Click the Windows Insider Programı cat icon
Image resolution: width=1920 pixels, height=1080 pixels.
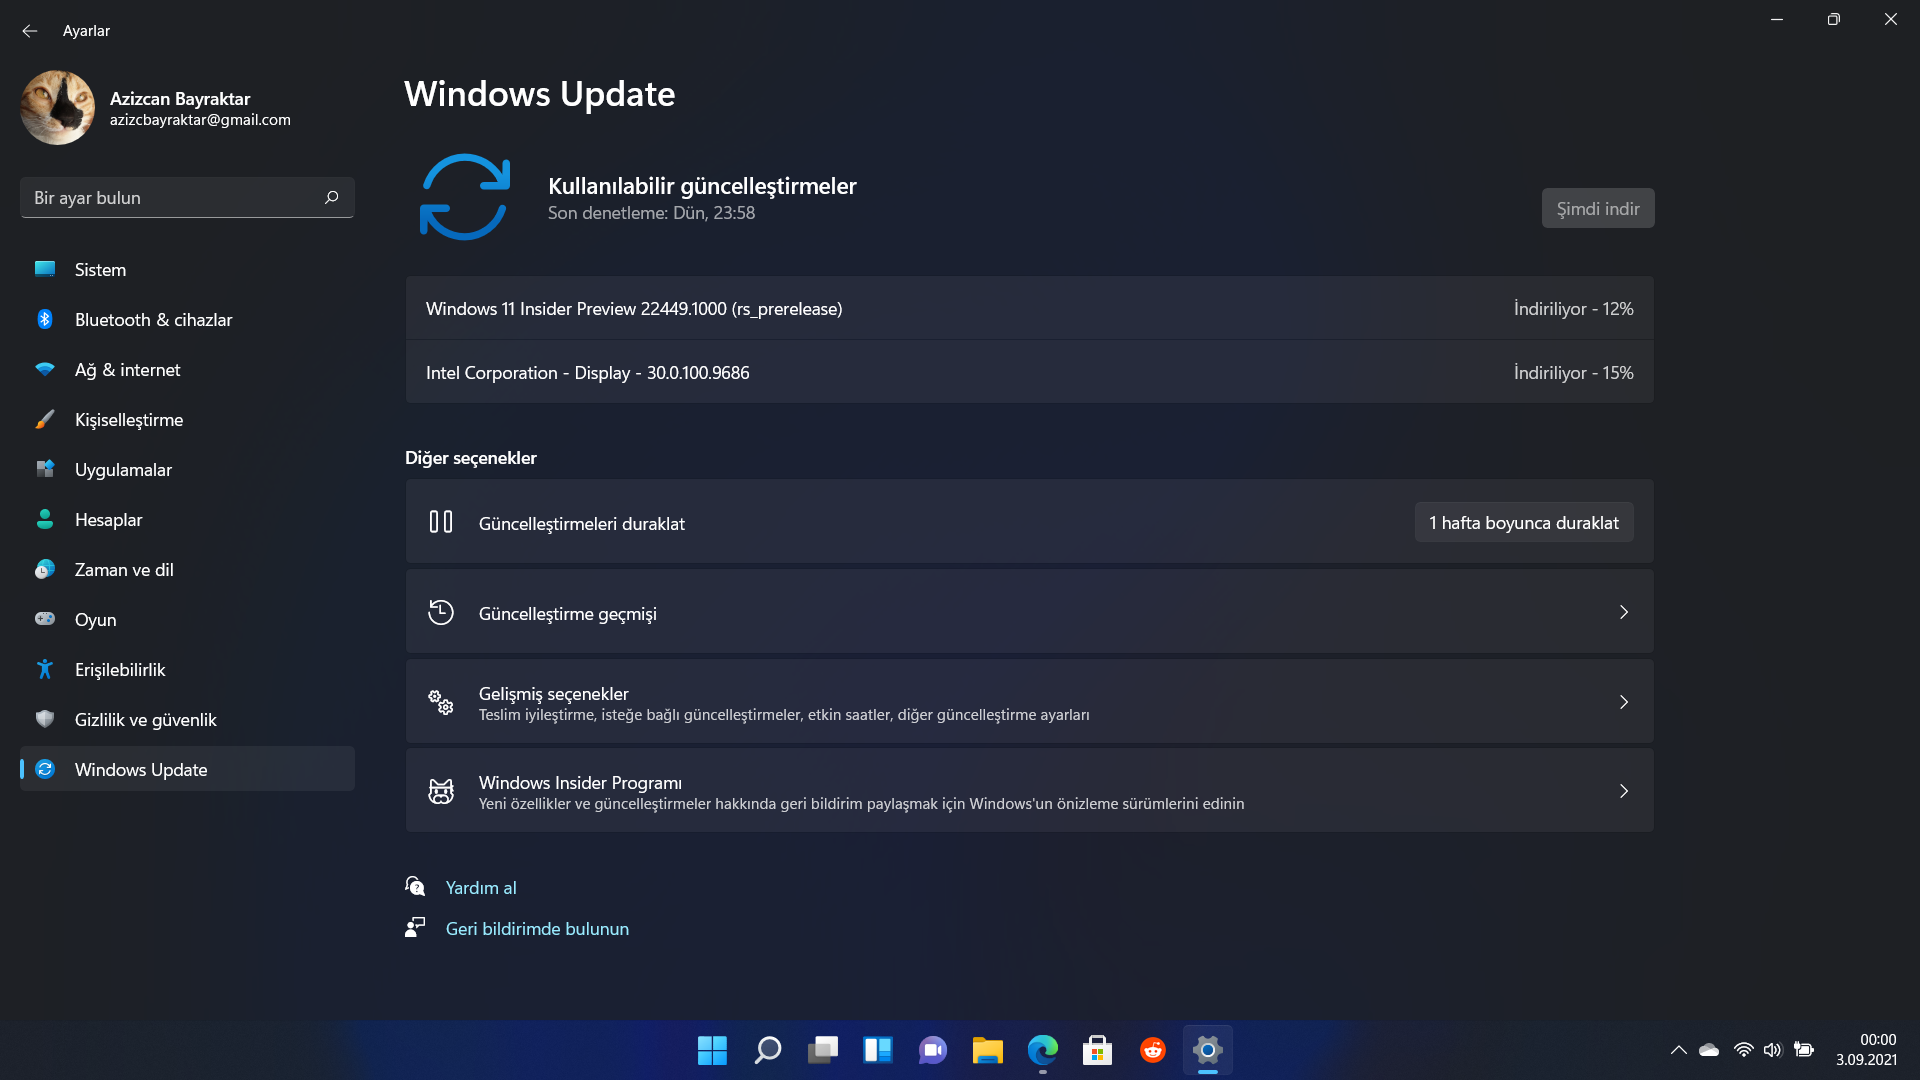441,791
